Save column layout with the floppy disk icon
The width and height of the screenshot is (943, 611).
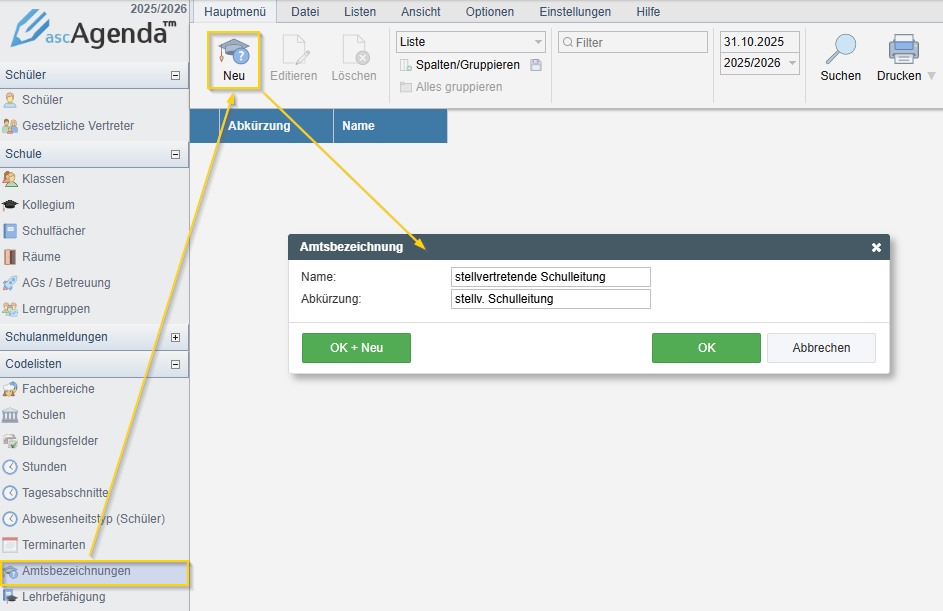click(536, 65)
